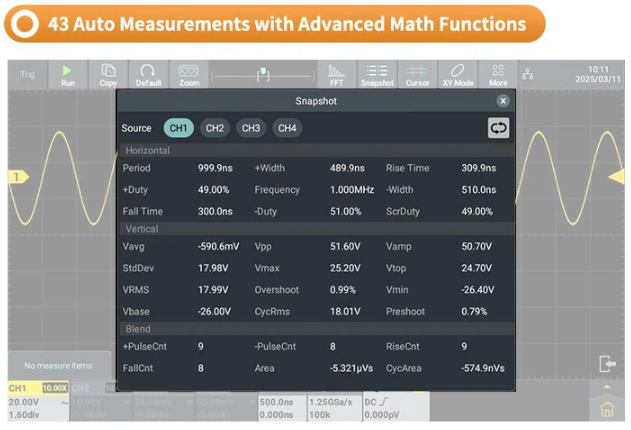The width and height of the screenshot is (631, 430).
Task: Click the CH1 channel tab at bottom
Action: pyautogui.click(x=20, y=387)
